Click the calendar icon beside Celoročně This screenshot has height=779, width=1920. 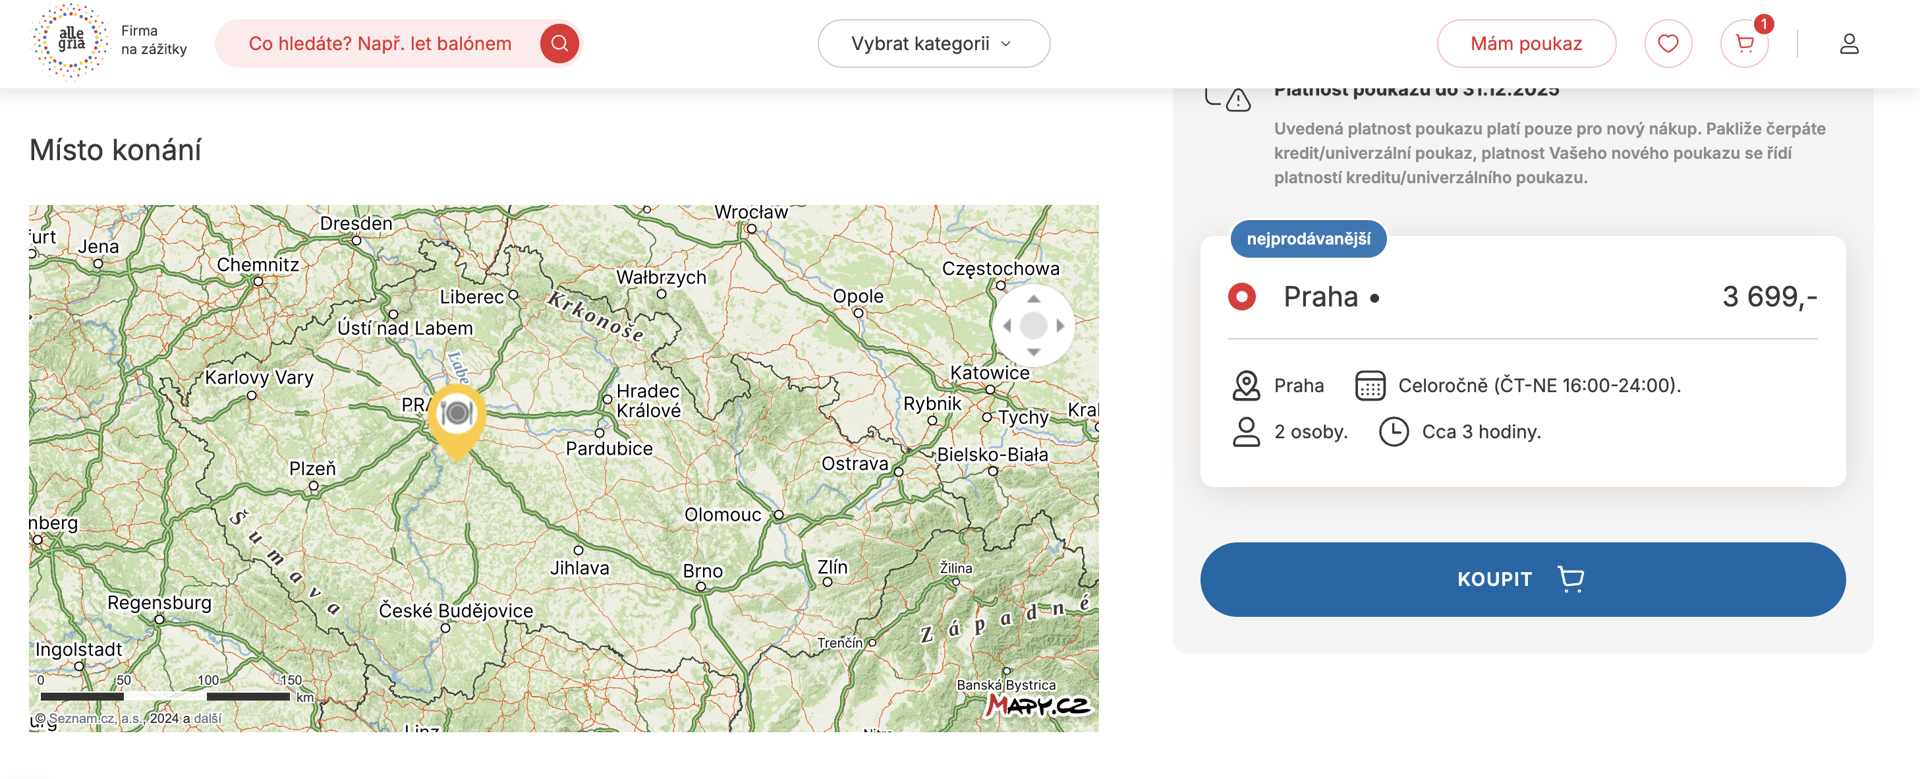(x=1369, y=385)
